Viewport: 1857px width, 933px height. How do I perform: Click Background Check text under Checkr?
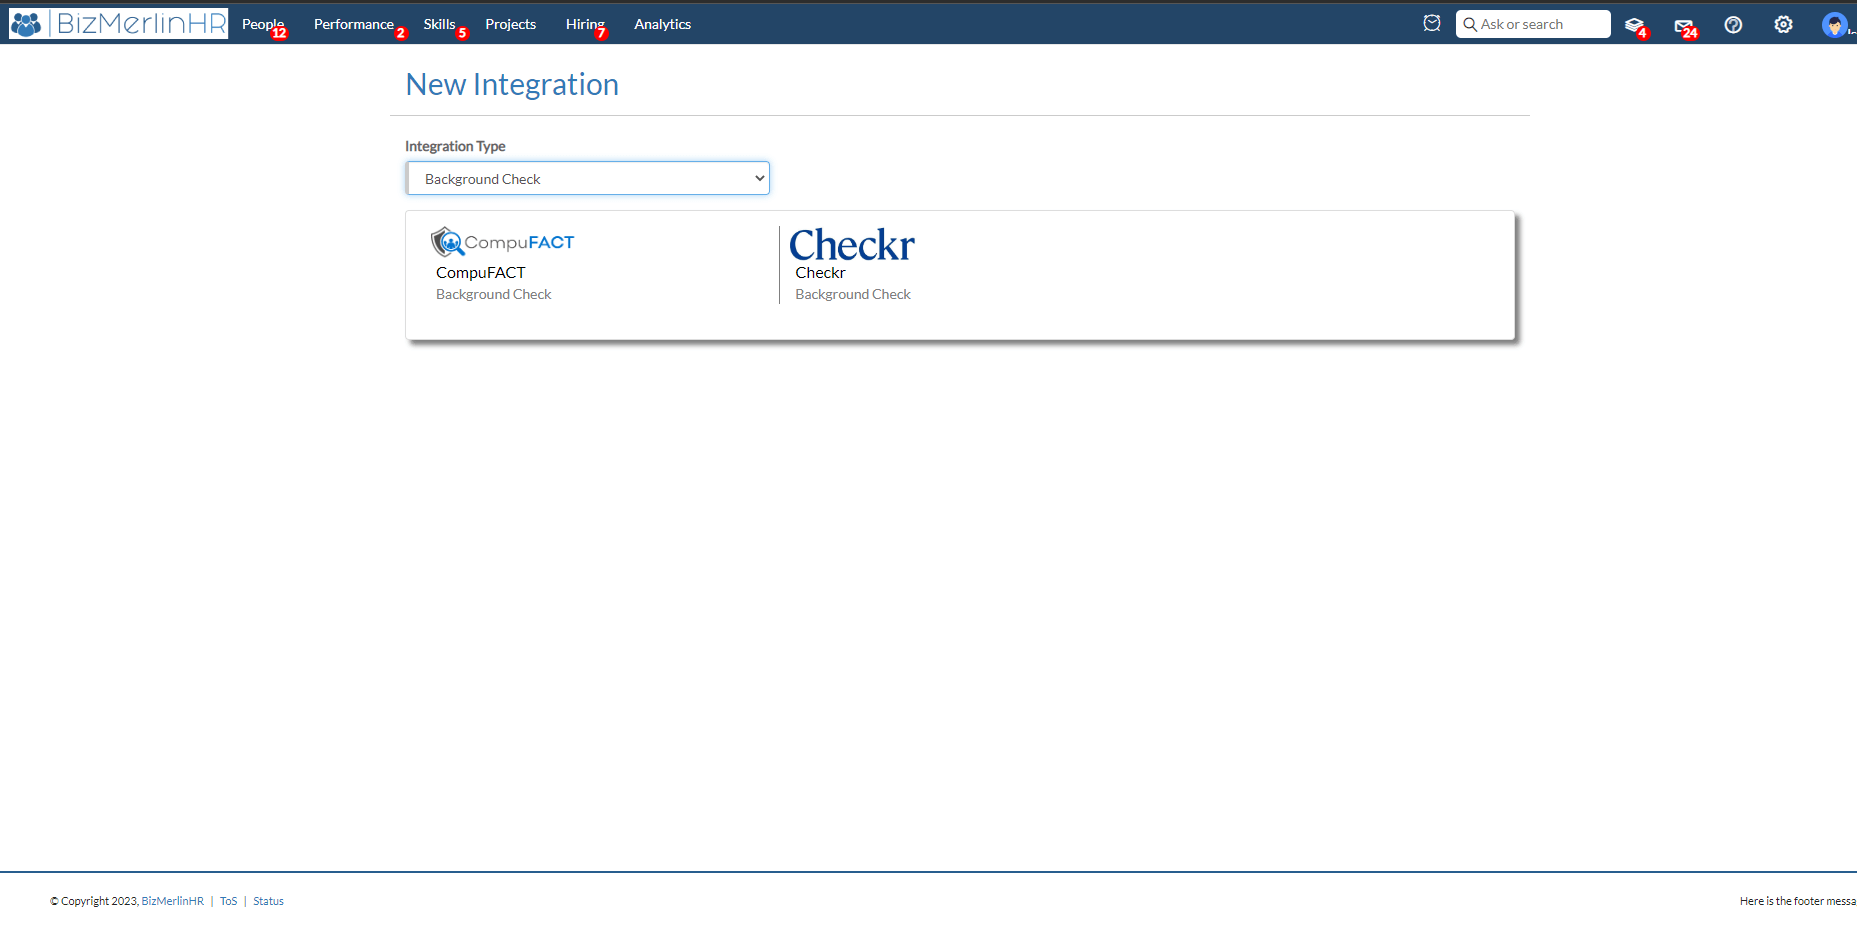(x=853, y=294)
